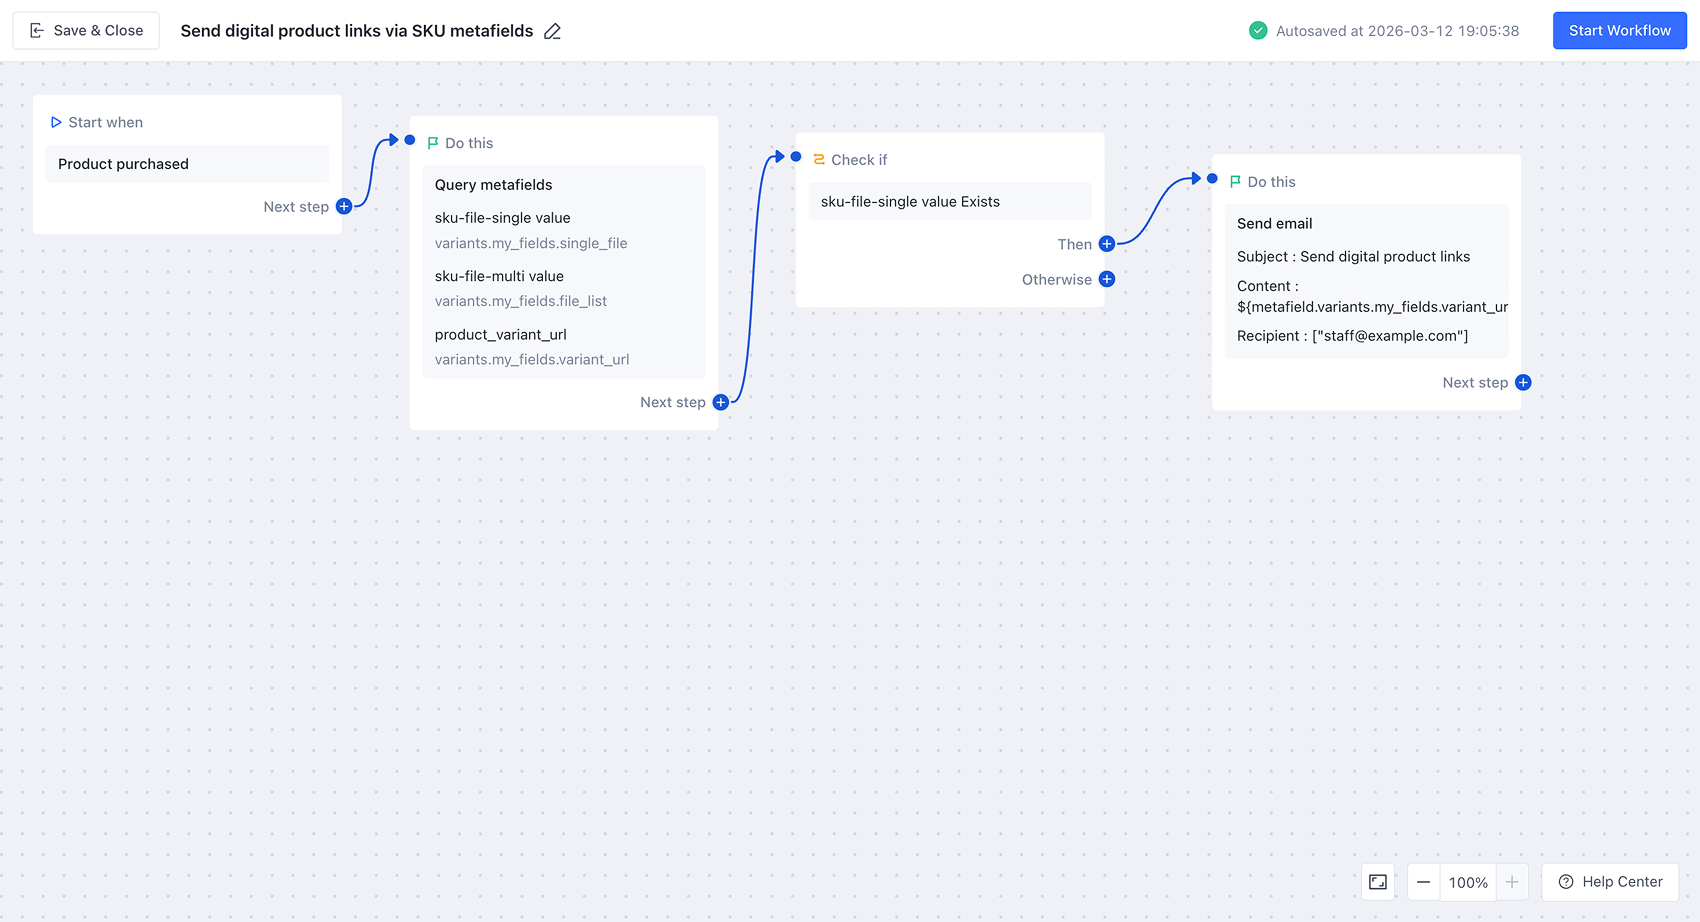
Task: Open the Product purchased trigger card
Action: 187,163
